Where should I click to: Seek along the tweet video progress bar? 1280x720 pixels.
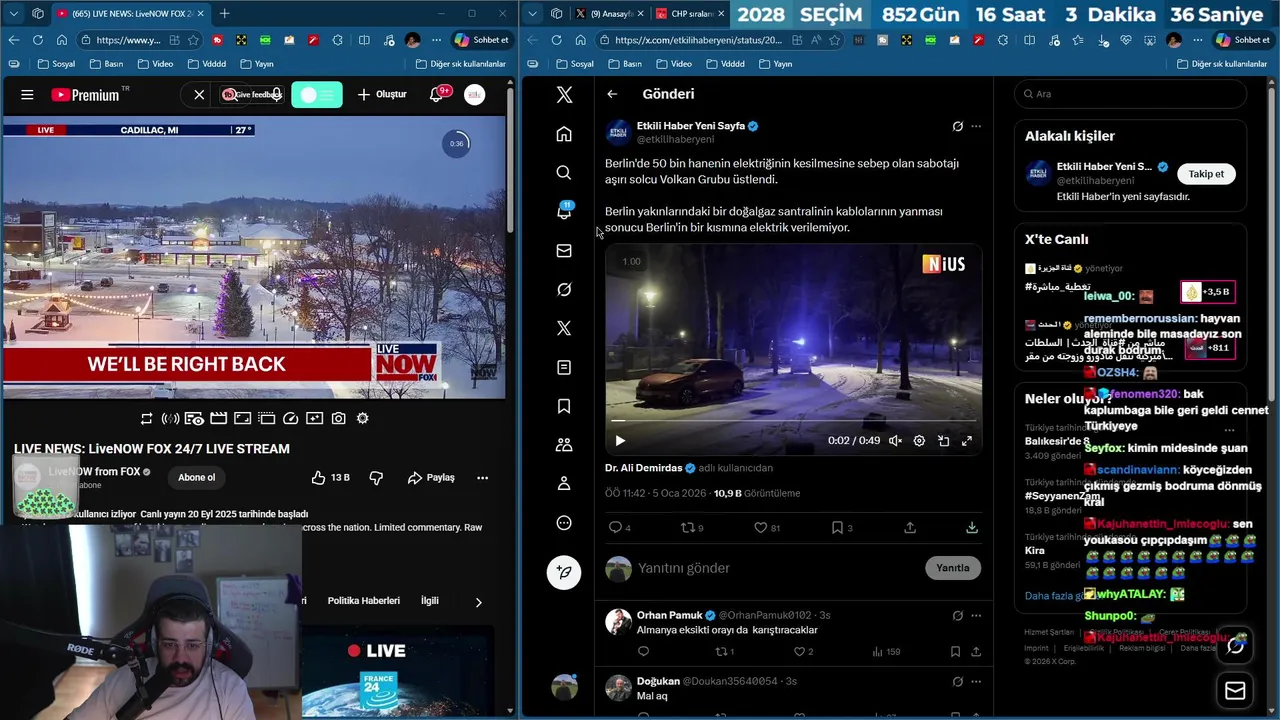[x=793, y=421]
